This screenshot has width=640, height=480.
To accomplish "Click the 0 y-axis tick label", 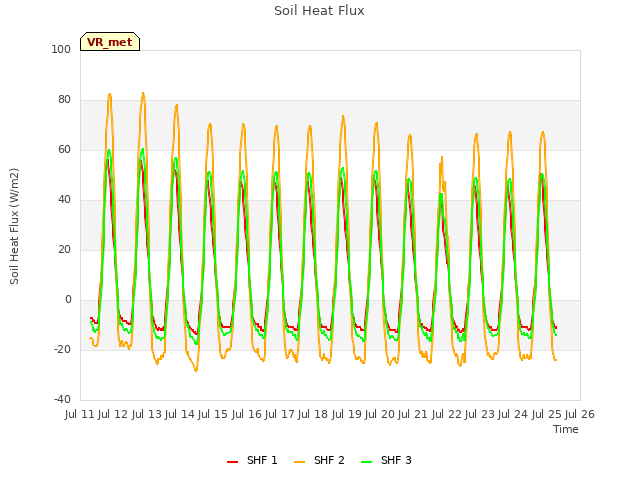I will tap(68, 300).
